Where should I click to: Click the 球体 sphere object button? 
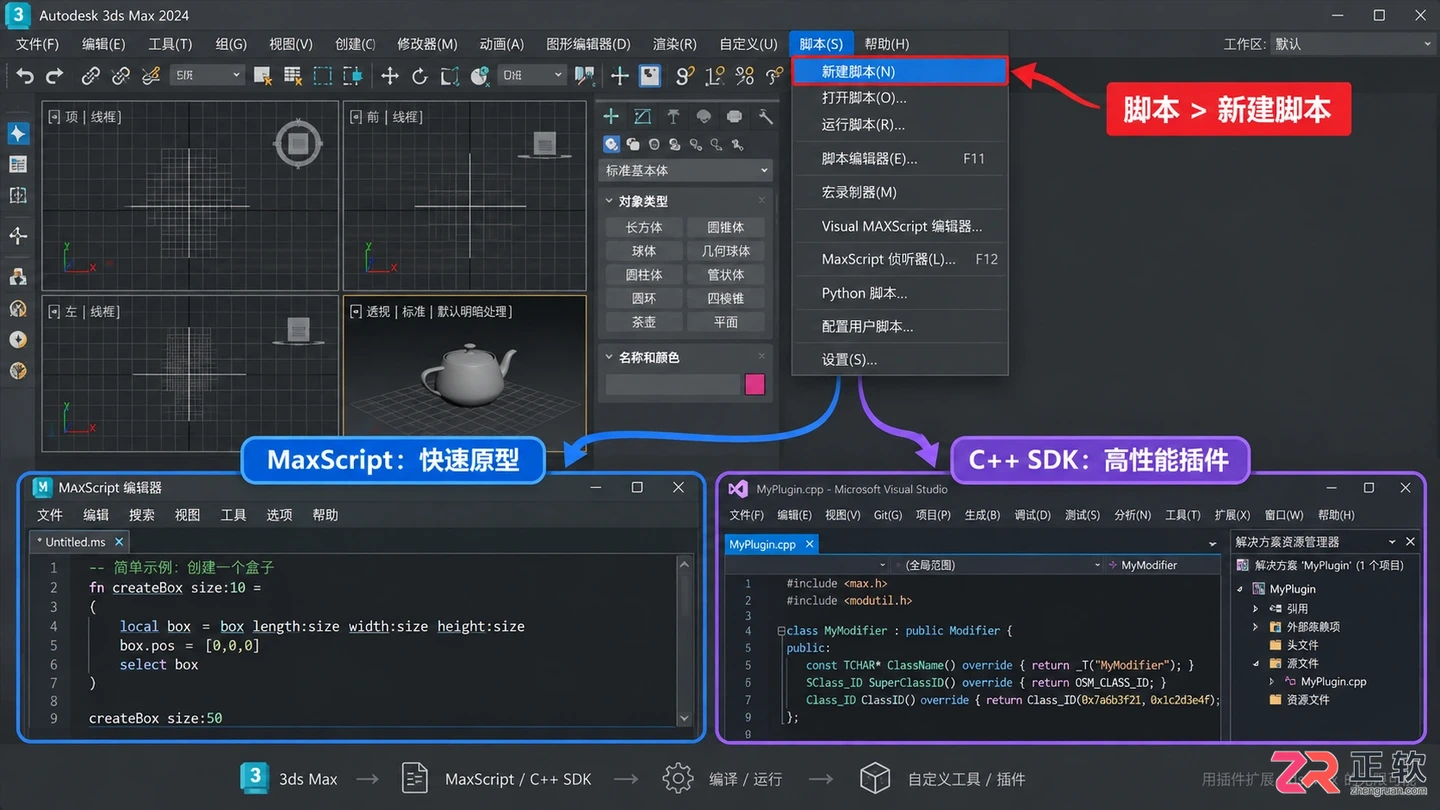644,251
